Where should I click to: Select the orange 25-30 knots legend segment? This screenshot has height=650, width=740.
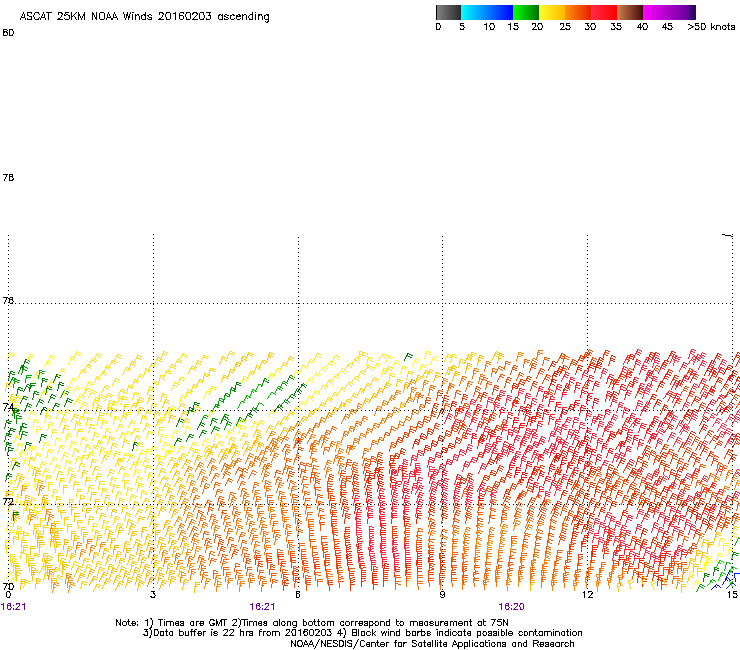[x=578, y=12]
